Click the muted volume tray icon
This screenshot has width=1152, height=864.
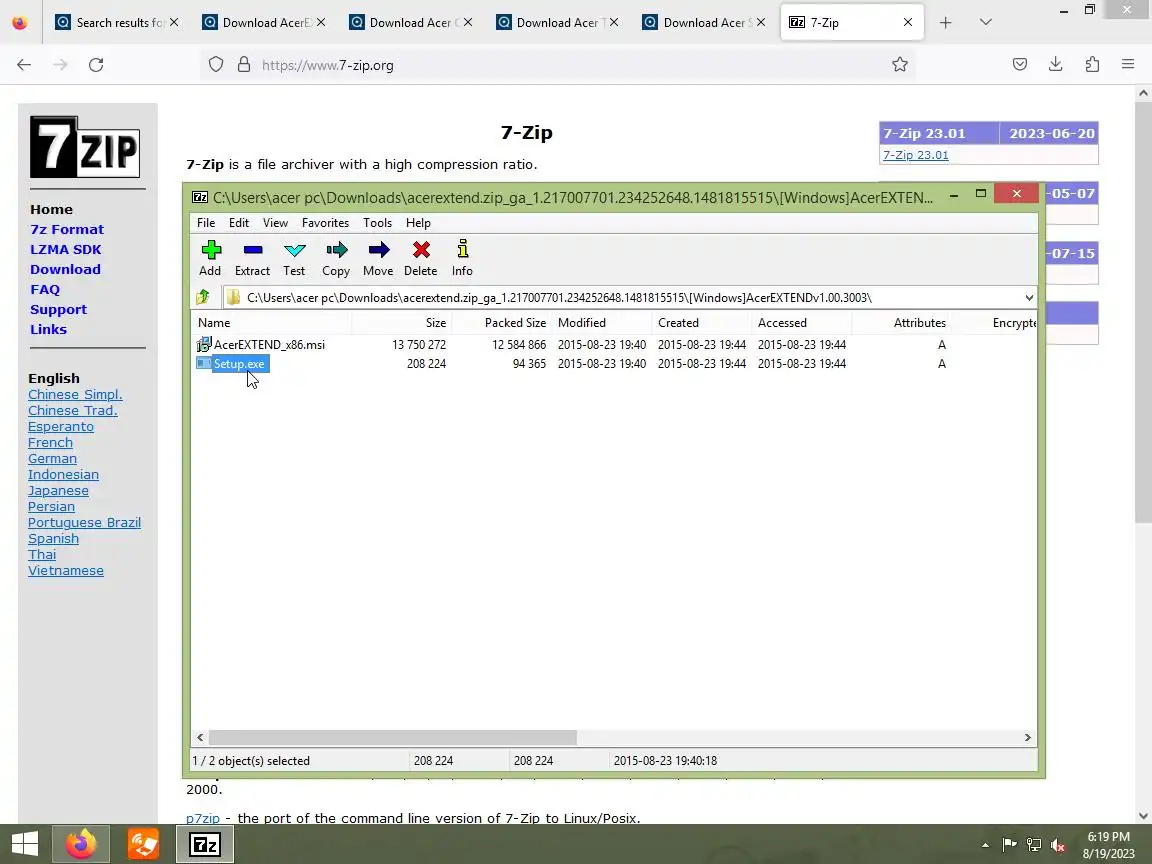pos(1058,845)
